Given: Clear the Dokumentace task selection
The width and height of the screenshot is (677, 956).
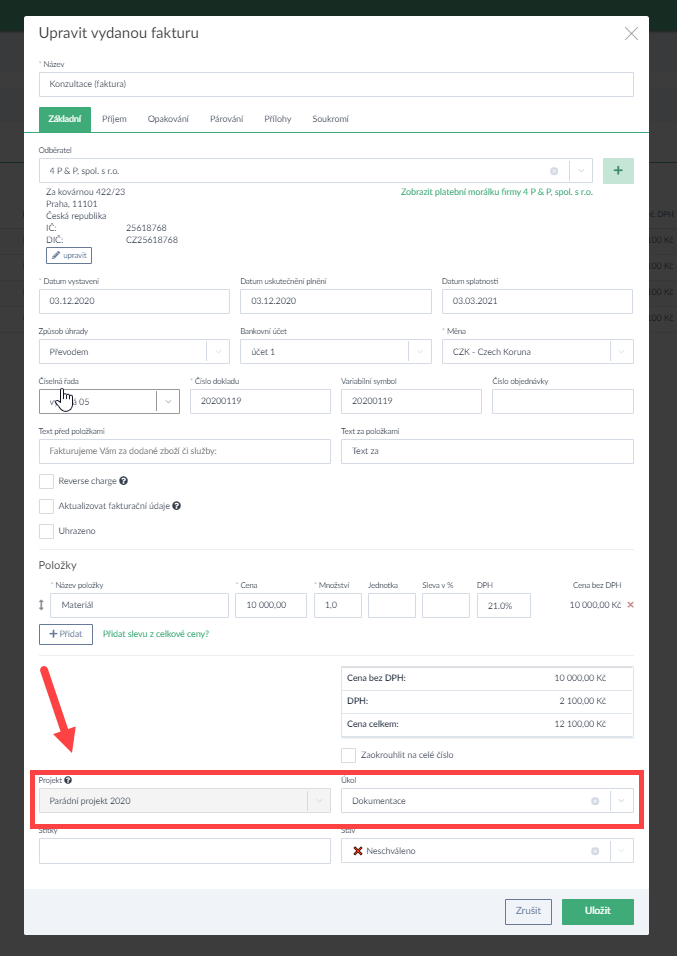Looking at the screenshot, I should pyautogui.click(x=595, y=801).
